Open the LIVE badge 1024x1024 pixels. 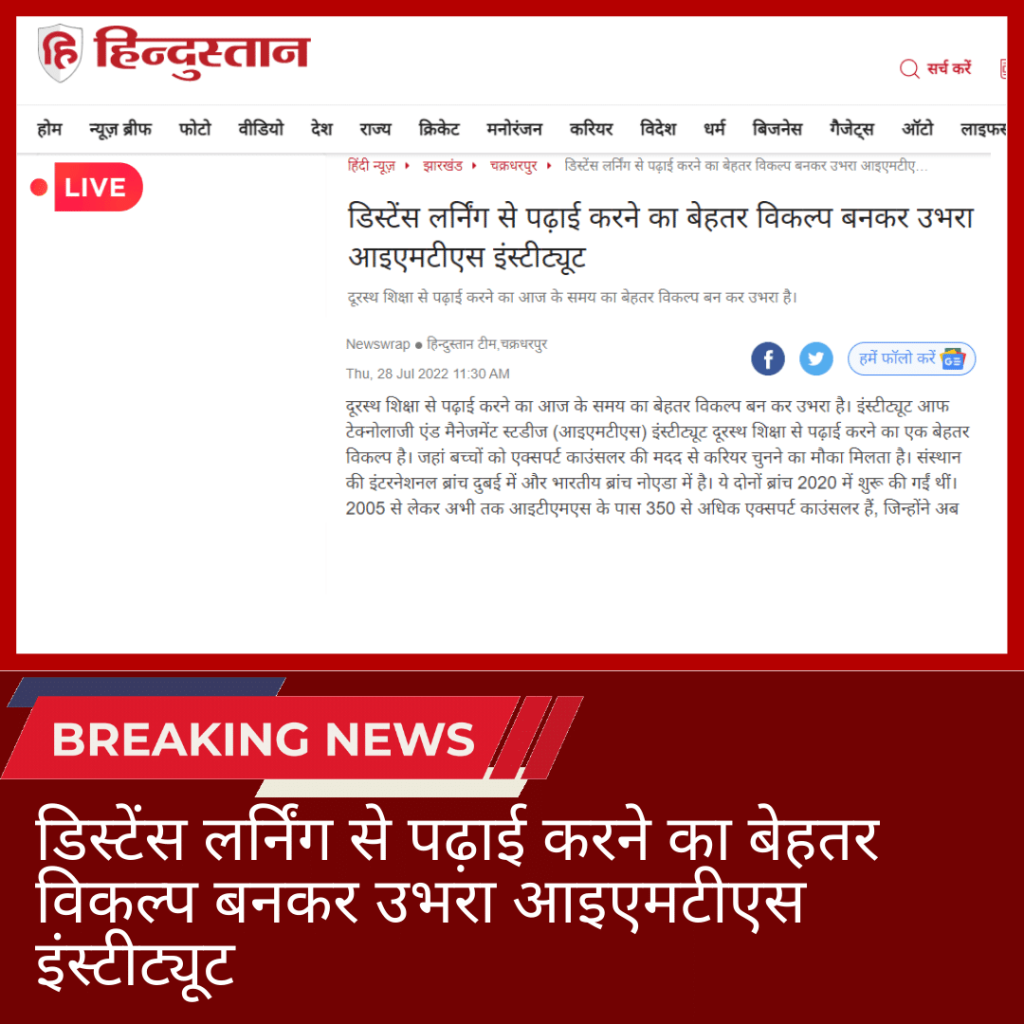coord(98,187)
